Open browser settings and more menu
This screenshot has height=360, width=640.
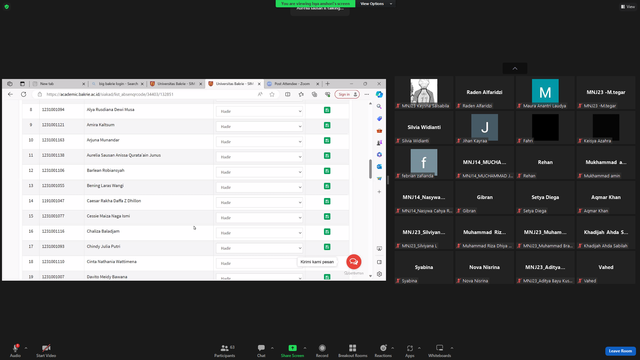pyautogui.click(x=367, y=94)
